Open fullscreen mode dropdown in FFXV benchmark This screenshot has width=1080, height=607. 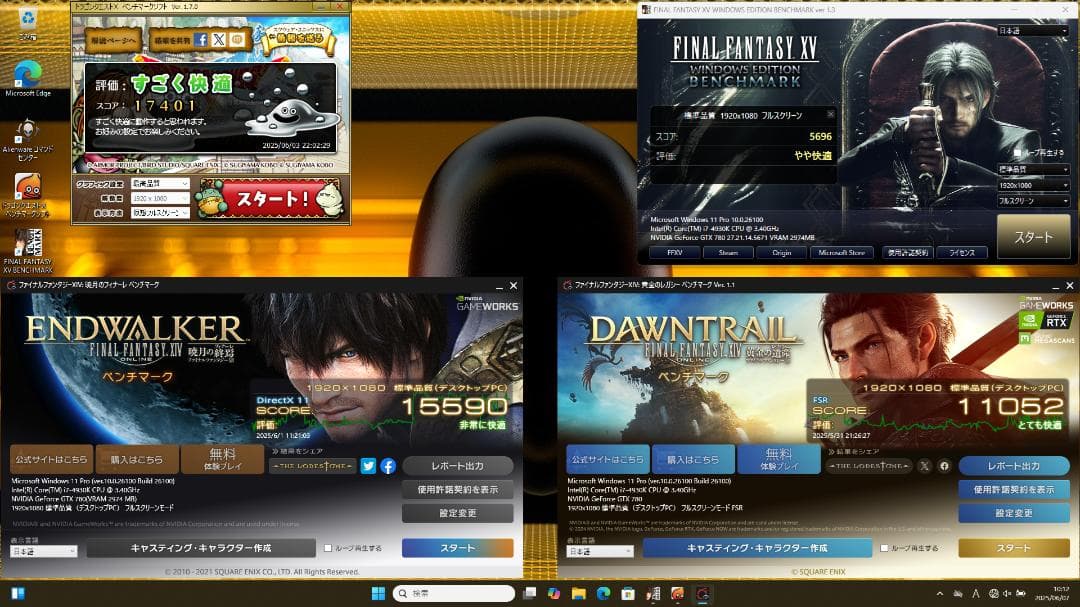tap(1033, 201)
